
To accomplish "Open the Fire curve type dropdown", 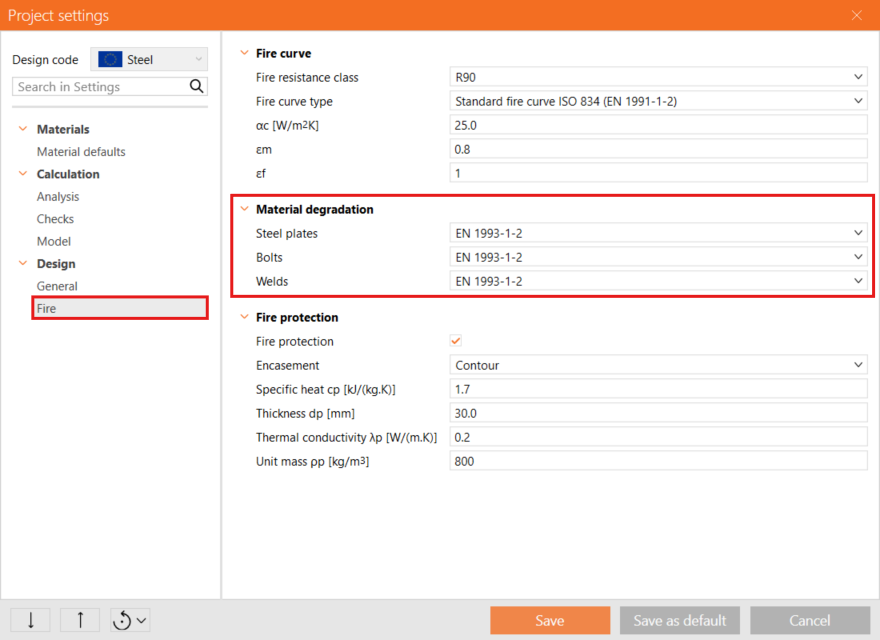I will click(658, 101).
